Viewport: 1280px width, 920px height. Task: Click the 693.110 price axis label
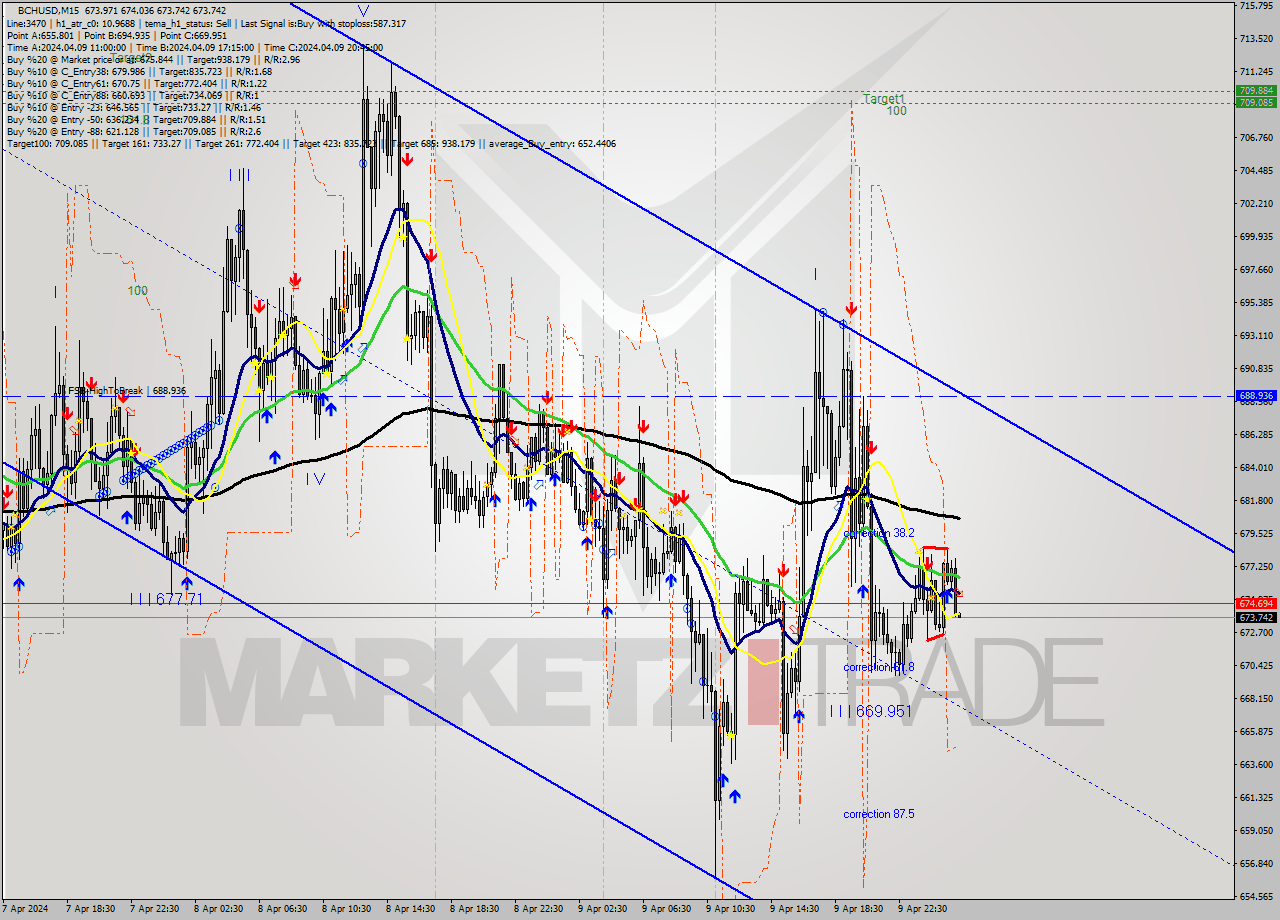point(1256,336)
